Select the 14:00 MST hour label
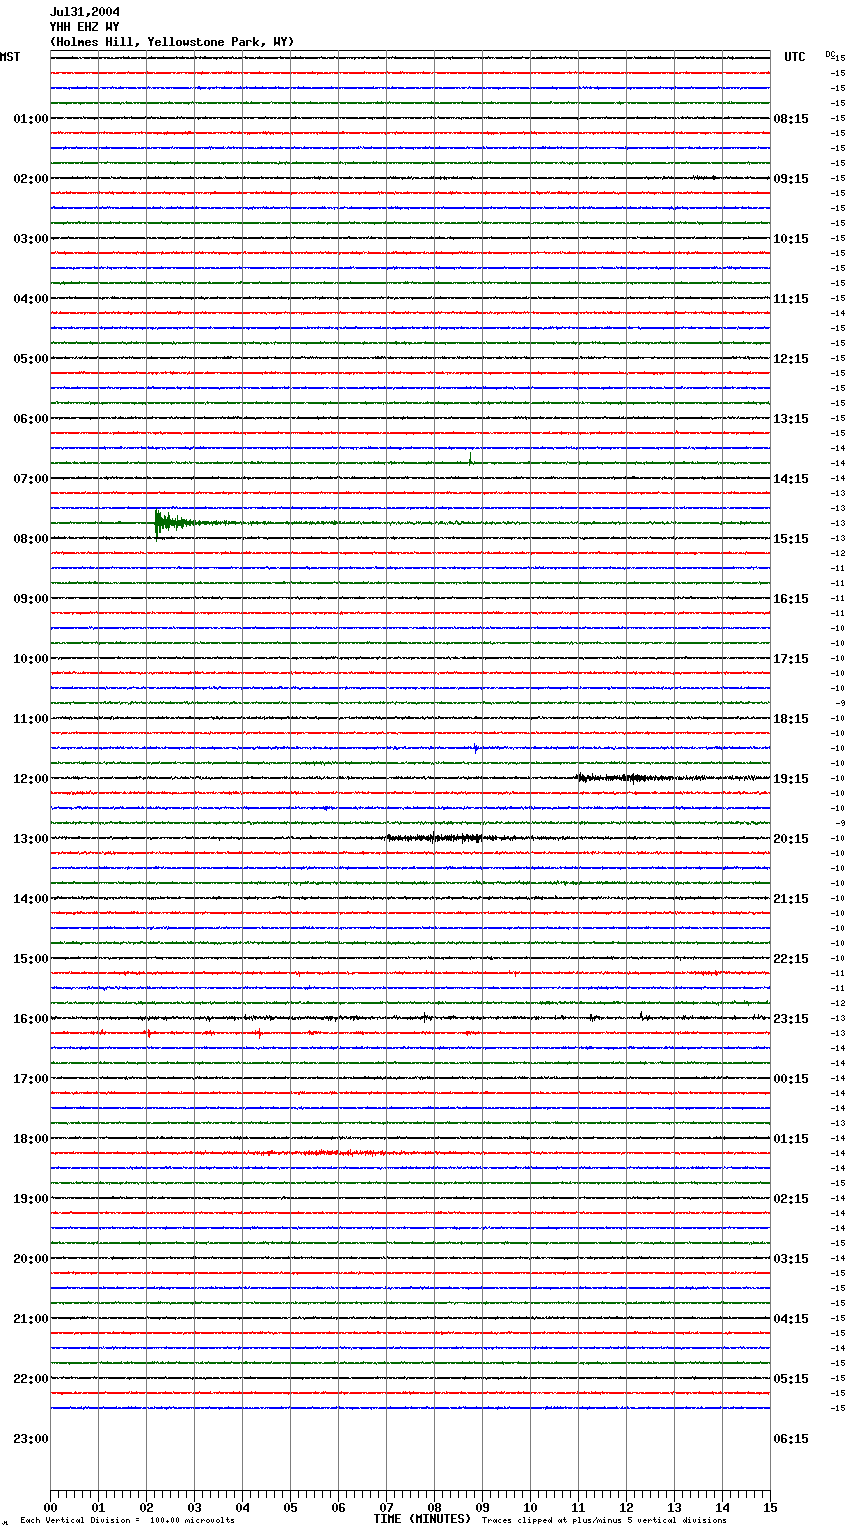This screenshot has width=850, height=1534. tap(31, 899)
